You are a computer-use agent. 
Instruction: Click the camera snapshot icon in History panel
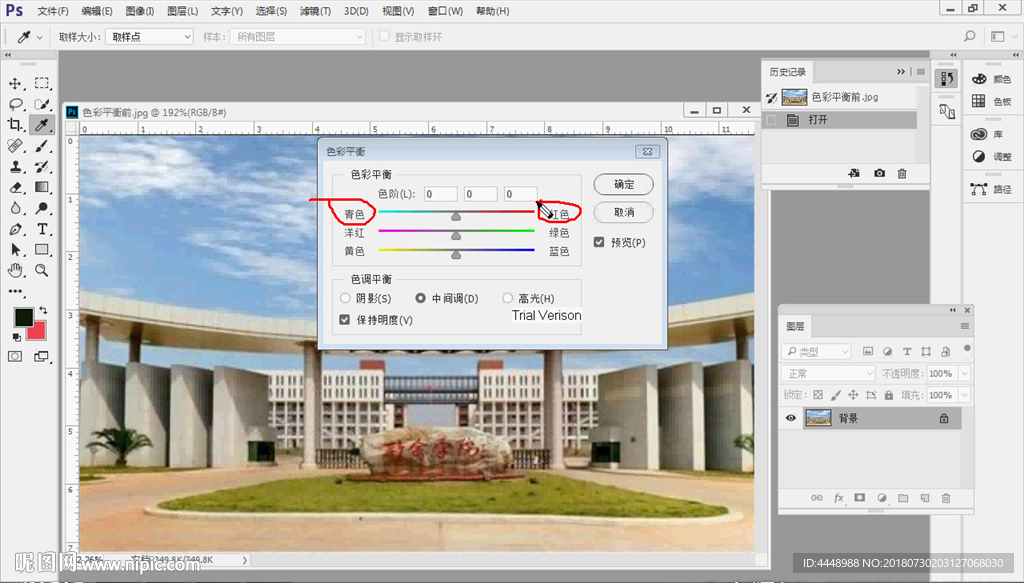pyautogui.click(x=879, y=173)
